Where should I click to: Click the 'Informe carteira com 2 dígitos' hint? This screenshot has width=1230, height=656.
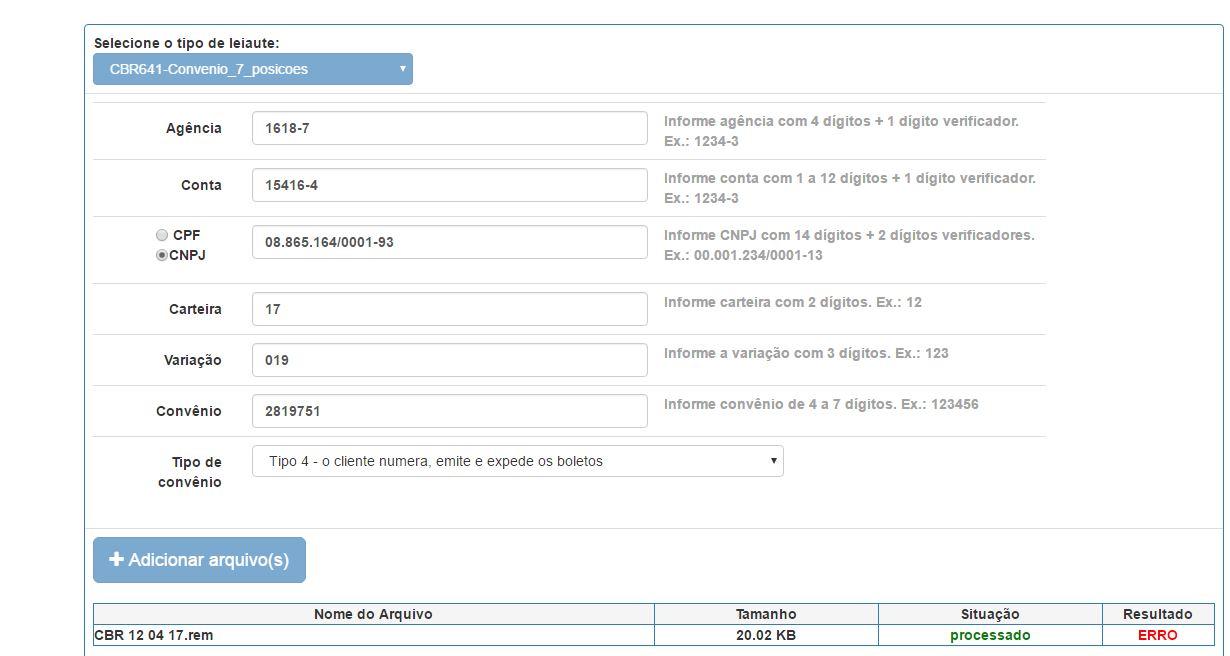click(x=793, y=302)
